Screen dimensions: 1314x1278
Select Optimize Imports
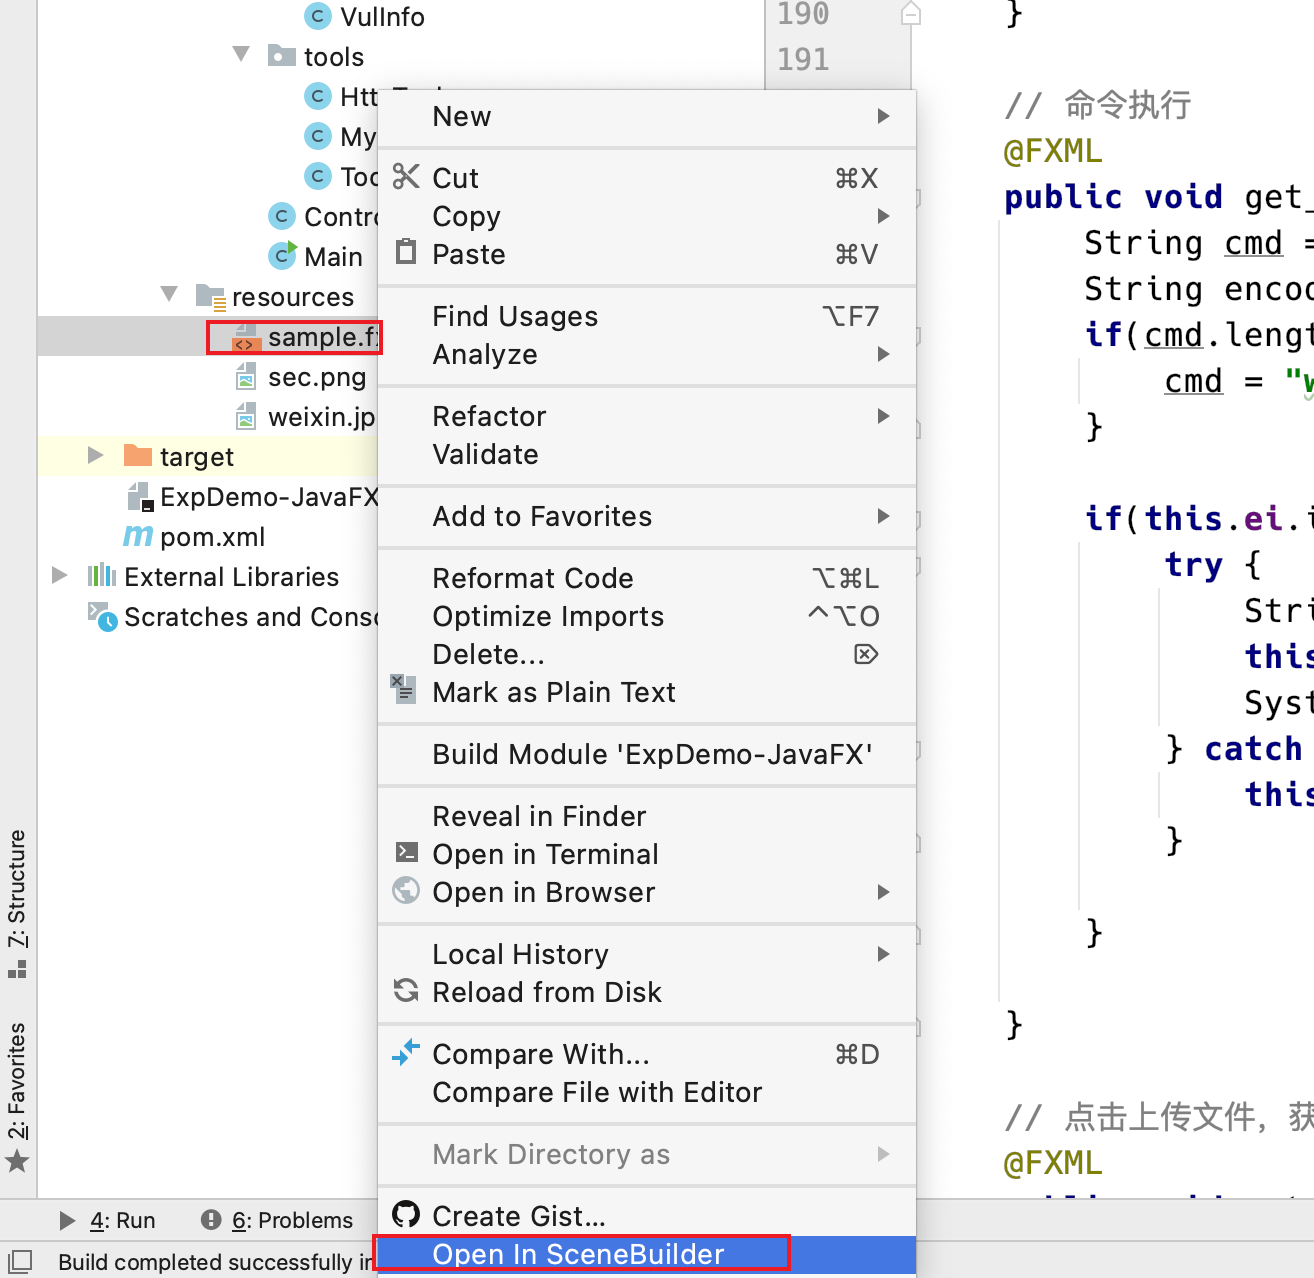[647, 616]
